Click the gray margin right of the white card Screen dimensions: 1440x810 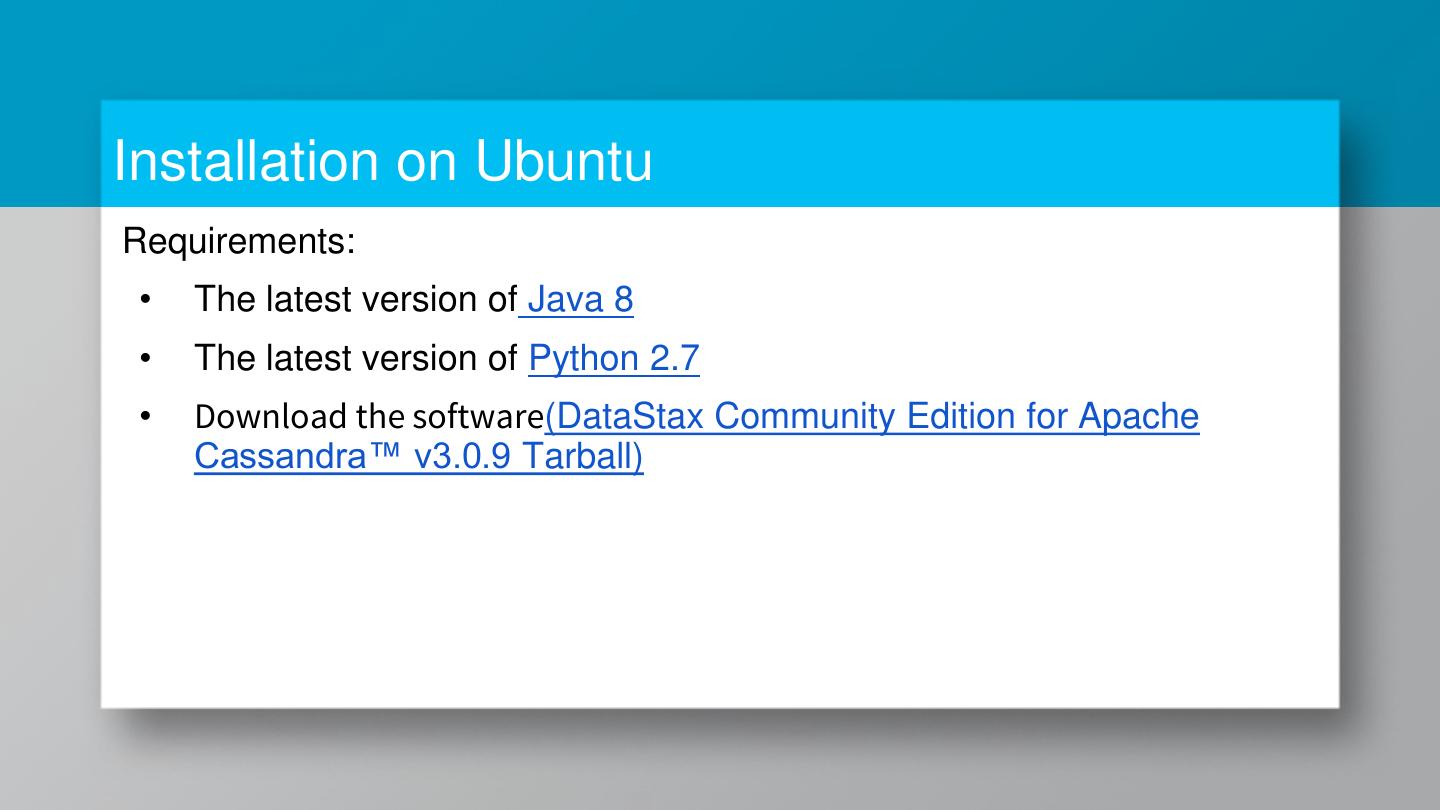(x=1390, y=450)
